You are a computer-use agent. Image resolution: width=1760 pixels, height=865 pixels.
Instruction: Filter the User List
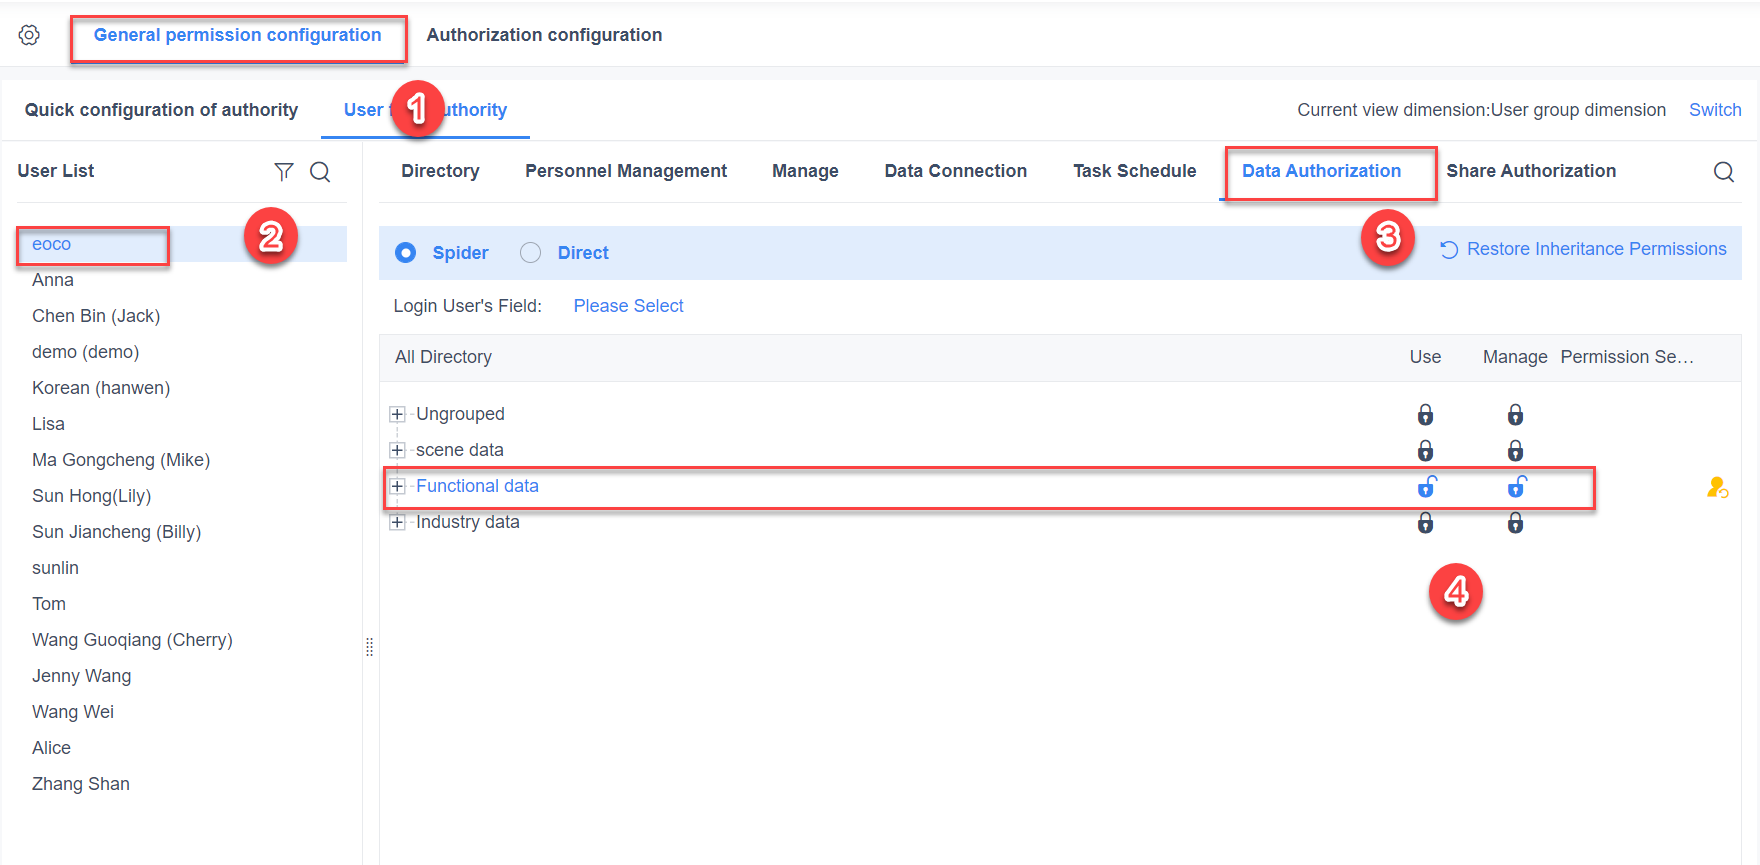(284, 172)
